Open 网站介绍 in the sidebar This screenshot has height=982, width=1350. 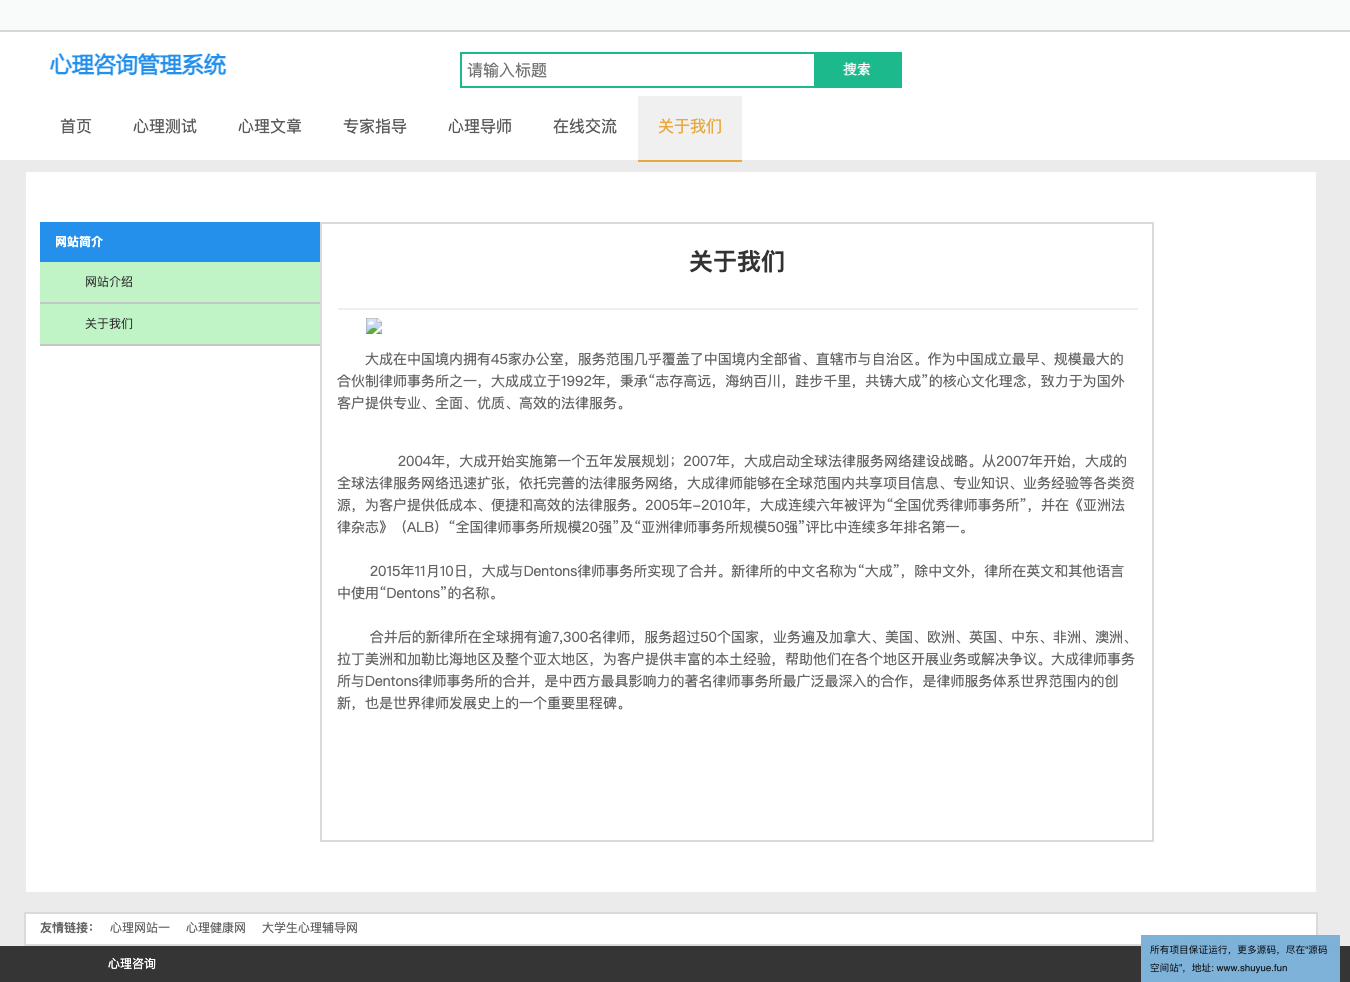pyautogui.click(x=180, y=282)
